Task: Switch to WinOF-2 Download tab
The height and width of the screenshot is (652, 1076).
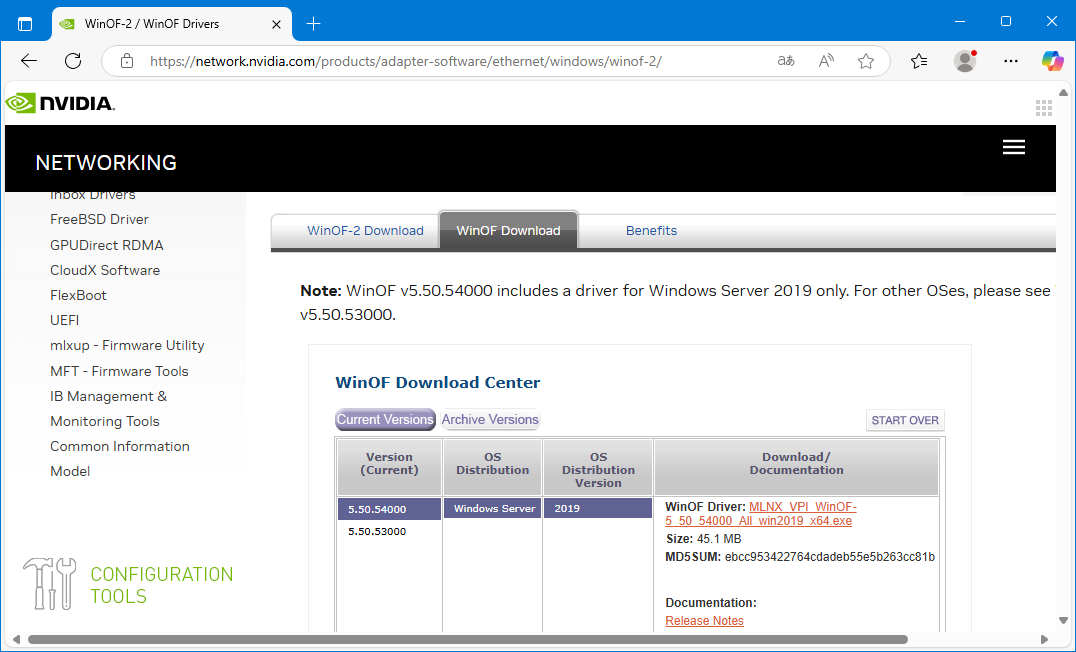Action: 365,231
